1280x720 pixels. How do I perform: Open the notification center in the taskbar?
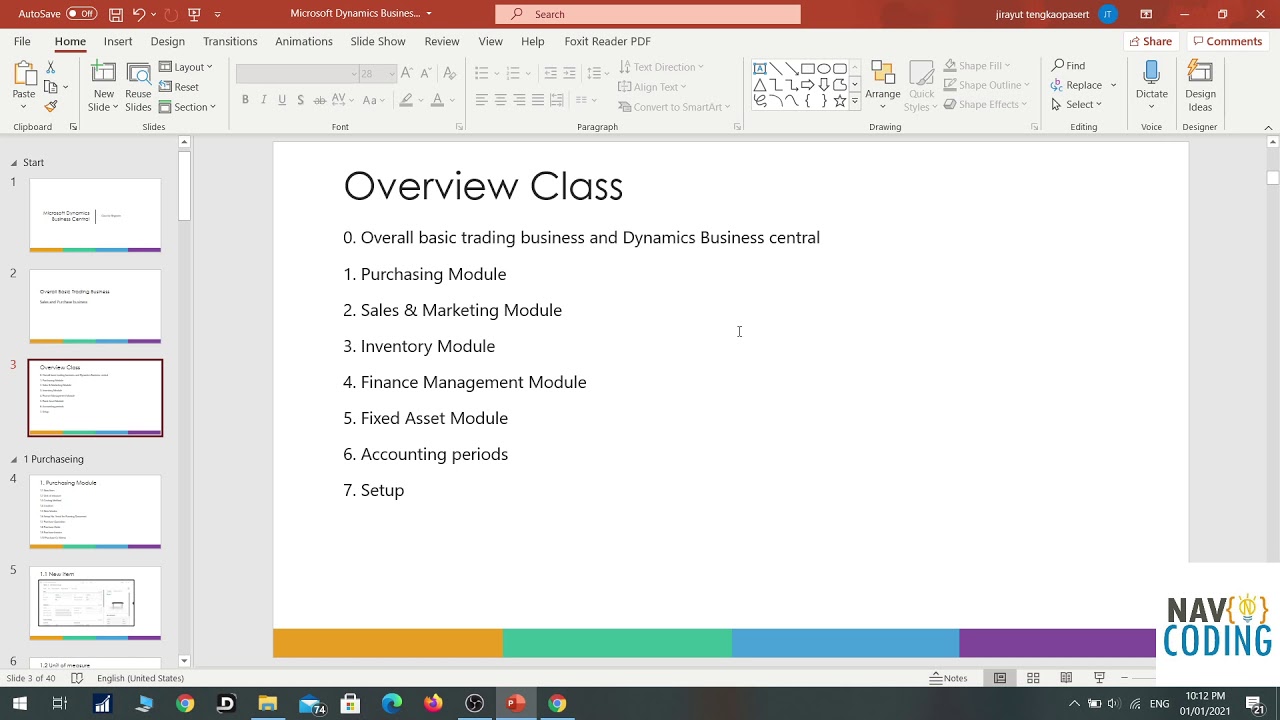click(1254, 704)
